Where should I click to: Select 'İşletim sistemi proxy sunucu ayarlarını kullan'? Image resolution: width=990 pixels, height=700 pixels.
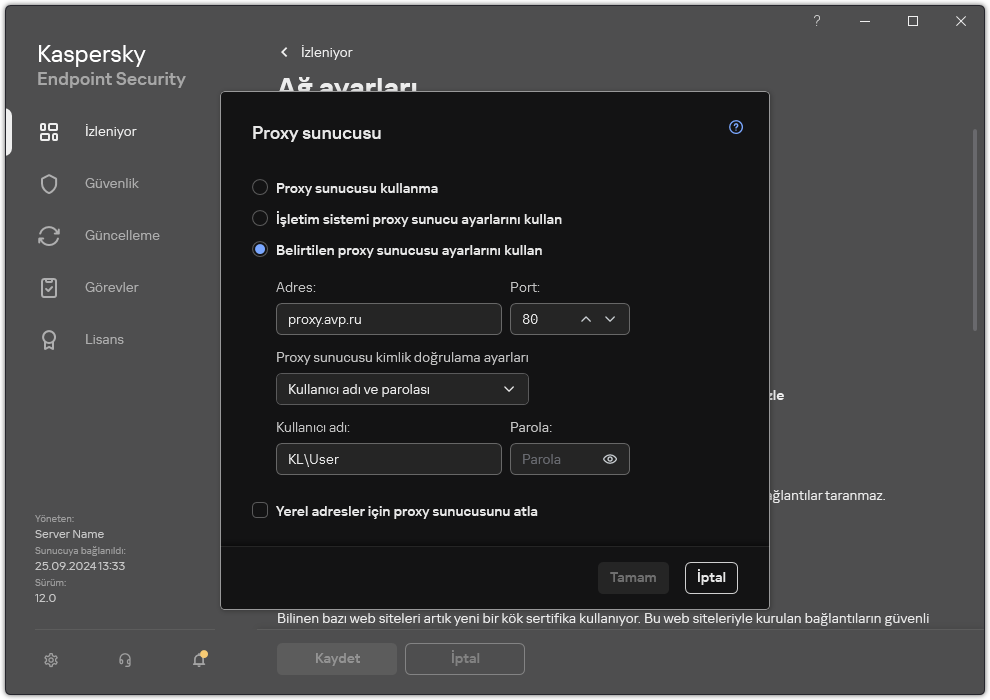[260, 219]
